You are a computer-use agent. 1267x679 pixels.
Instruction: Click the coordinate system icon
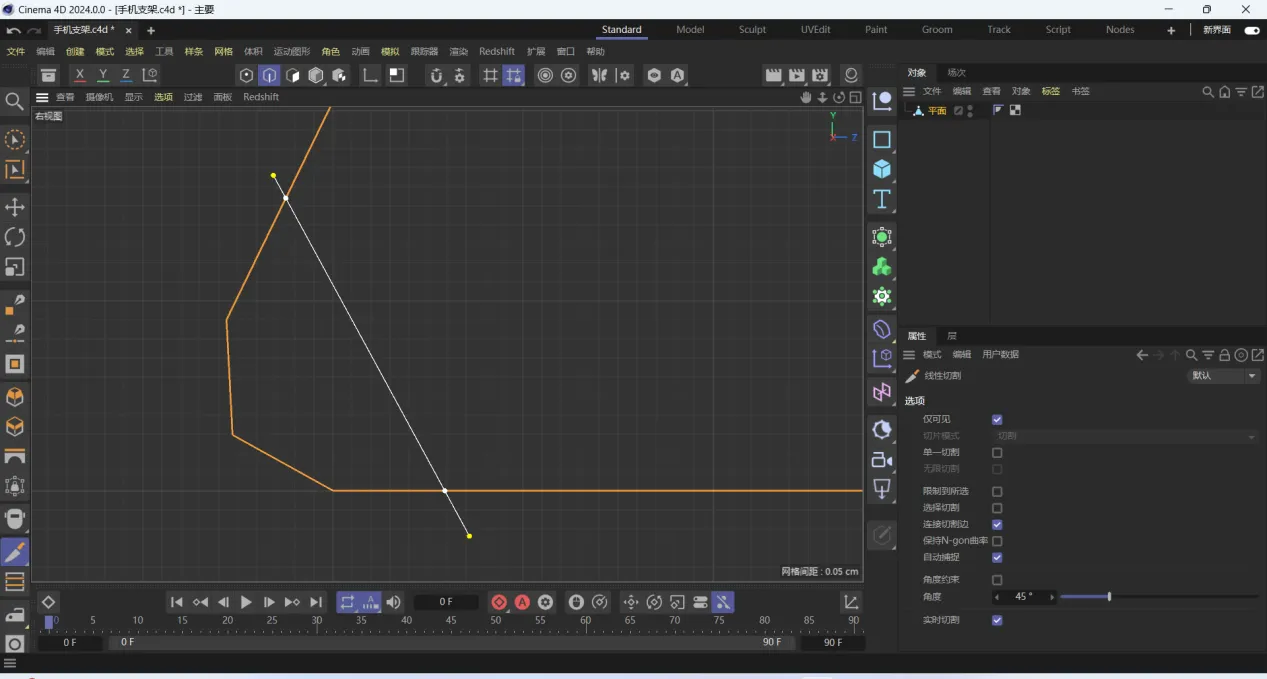point(150,75)
